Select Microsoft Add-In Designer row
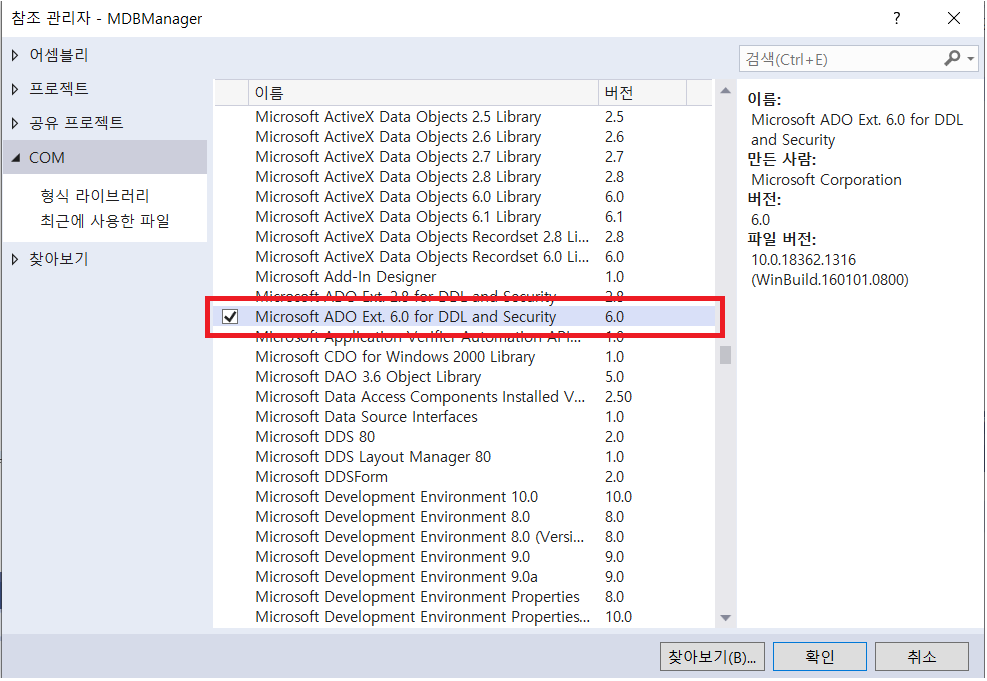The width and height of the screenshot is (987, 681). click(463, 277)
